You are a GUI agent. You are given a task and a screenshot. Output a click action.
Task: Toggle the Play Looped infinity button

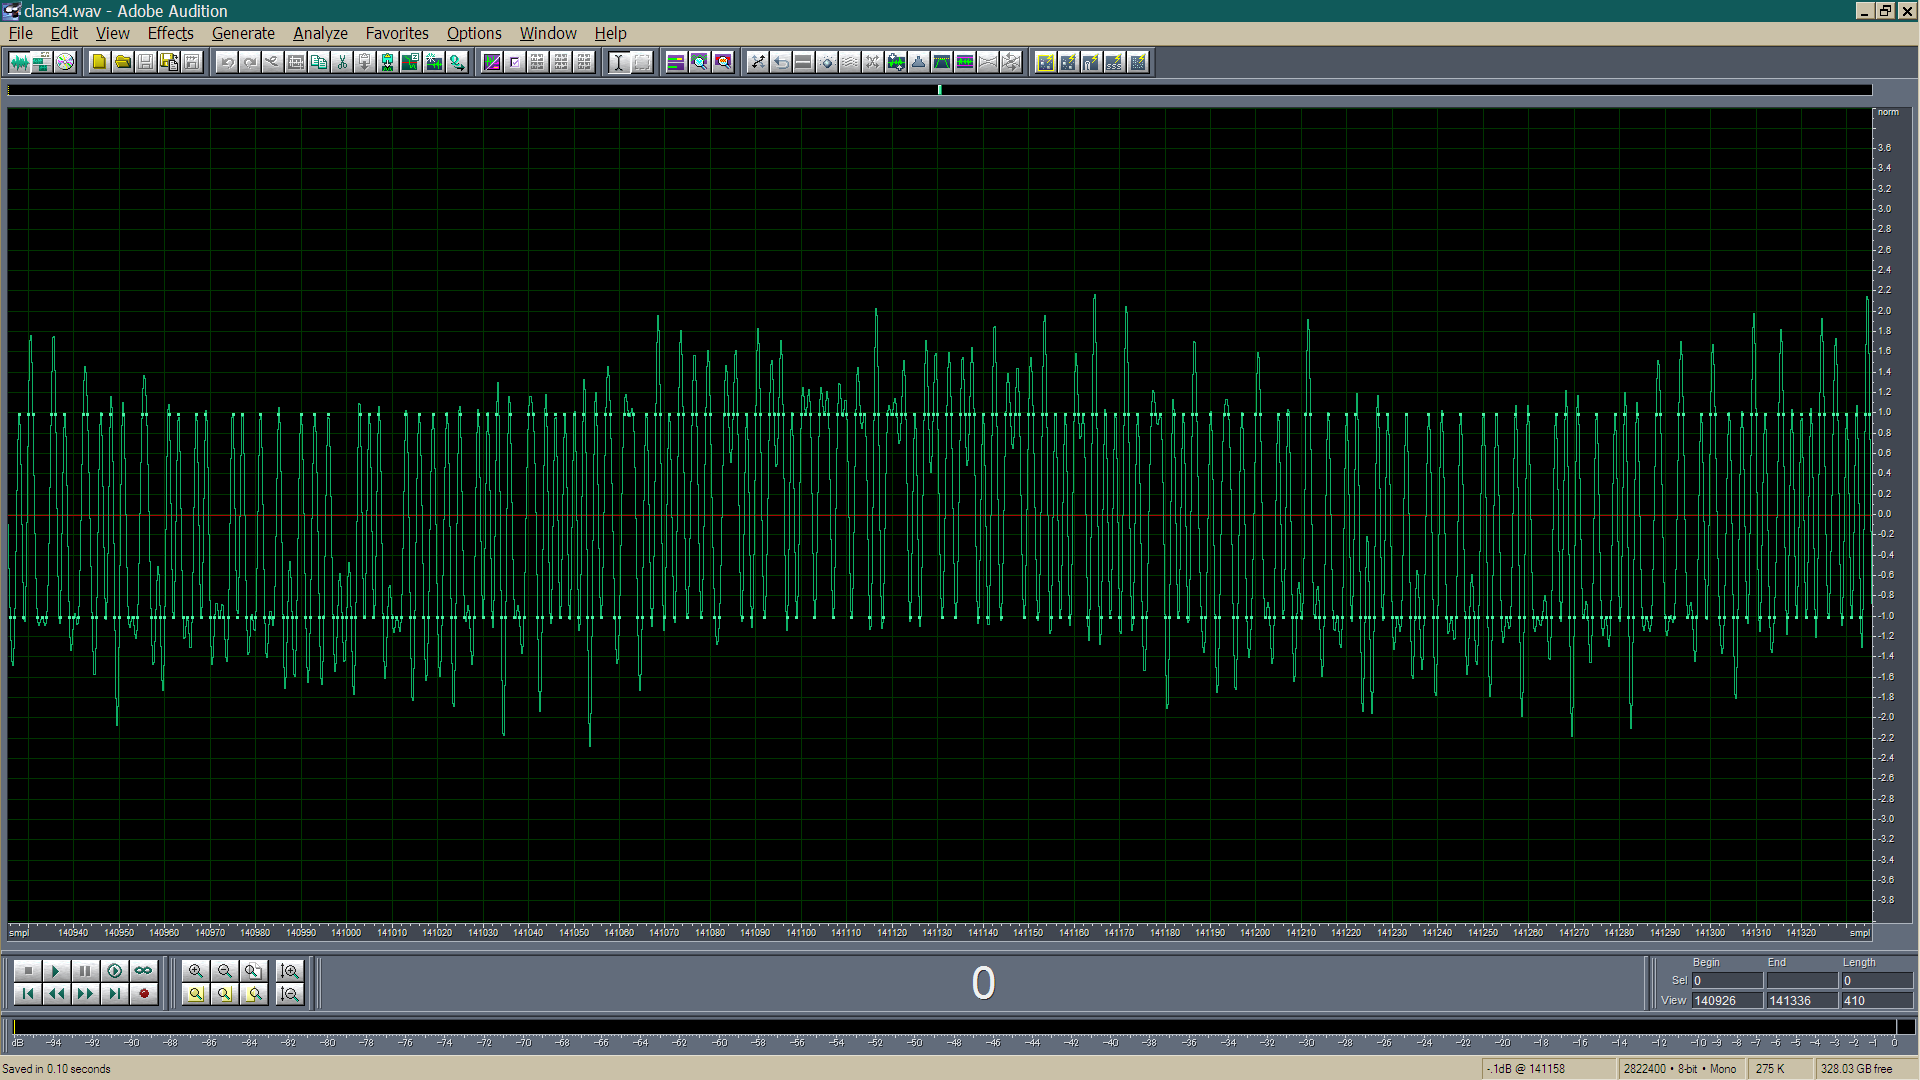tap(143, 970)
